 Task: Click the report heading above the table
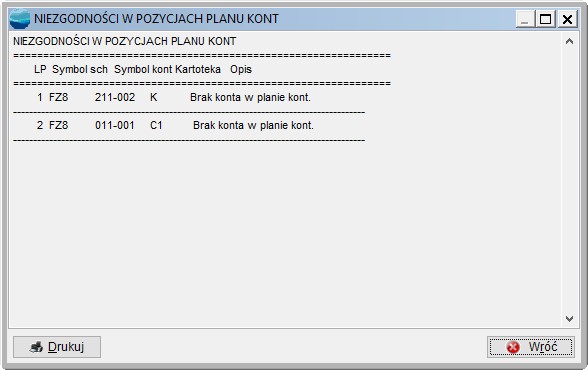pos(125,41)
